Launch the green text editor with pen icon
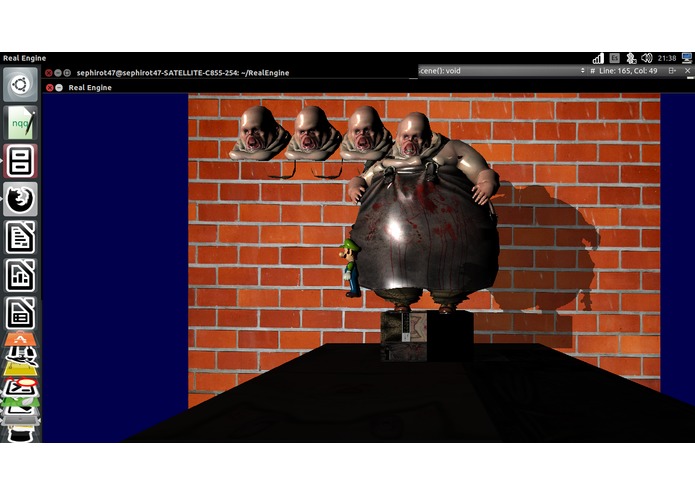 [20, 123]
